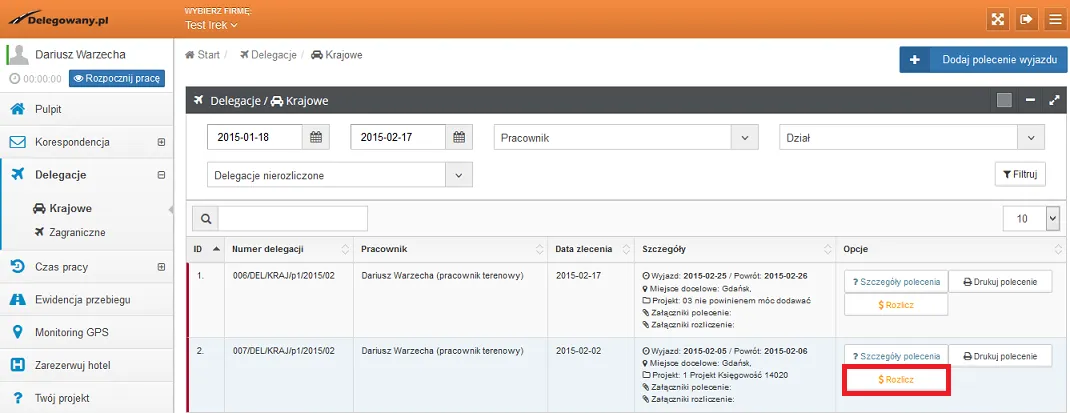
Task: Click the fullscreen icon in top header
Action: (x=998, y=19)
